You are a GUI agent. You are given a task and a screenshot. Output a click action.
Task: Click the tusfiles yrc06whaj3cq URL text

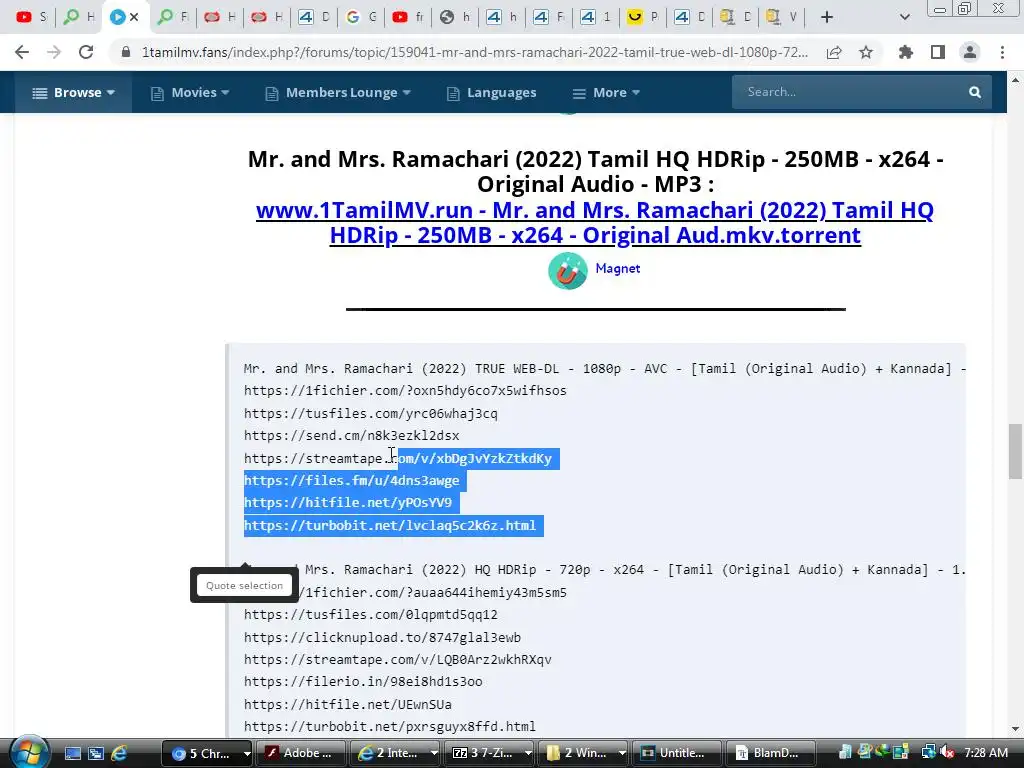point(370,413)
